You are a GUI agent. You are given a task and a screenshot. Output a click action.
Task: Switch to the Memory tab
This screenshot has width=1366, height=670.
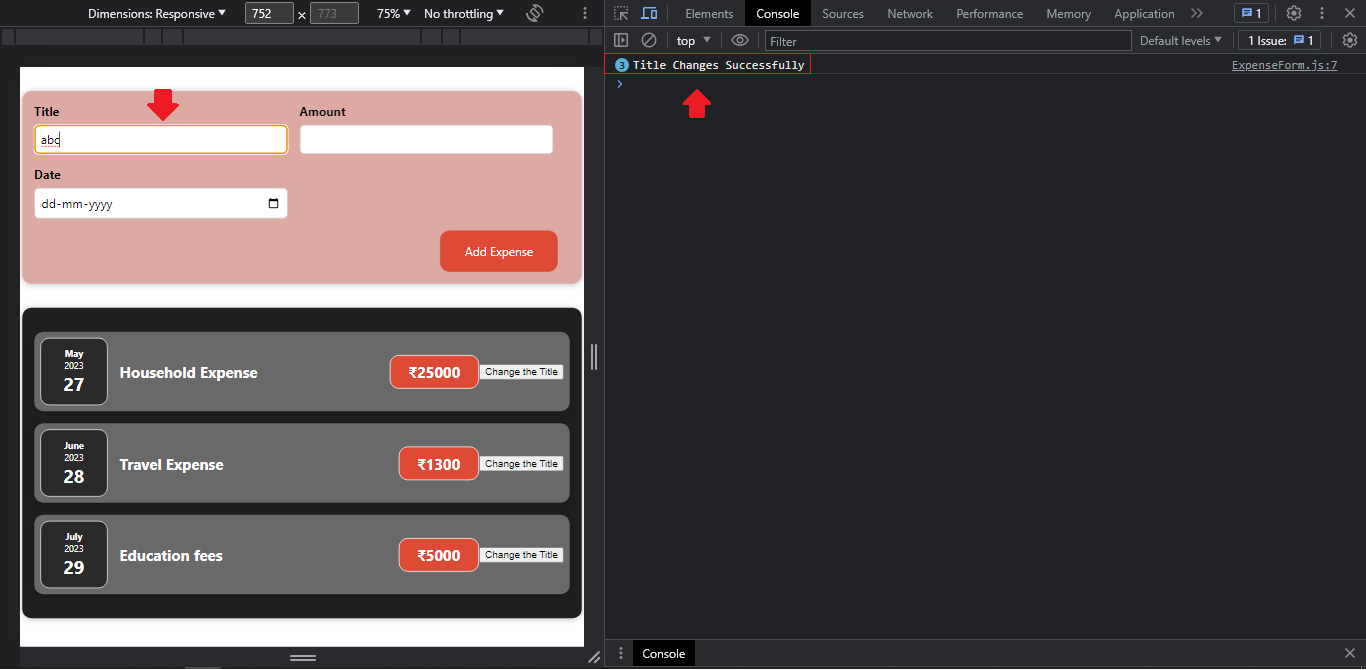point(1069,13)
